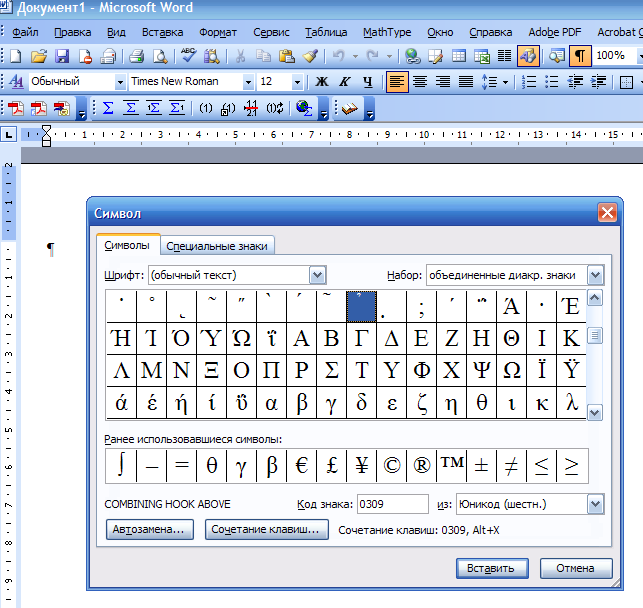
Task: Click the Отмена button
Action: [x=576, y=568]
